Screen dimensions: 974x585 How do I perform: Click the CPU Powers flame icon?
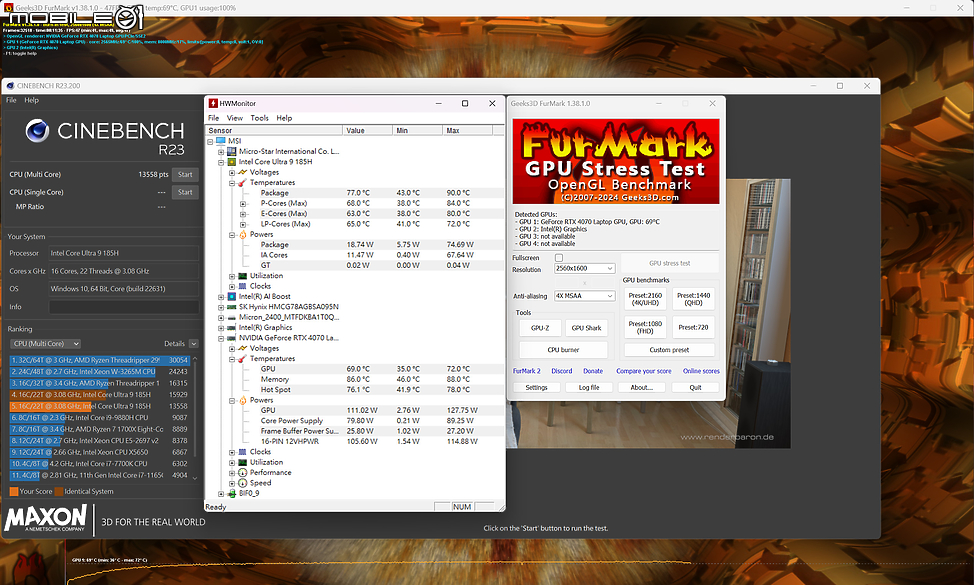[x=243, y=234]
